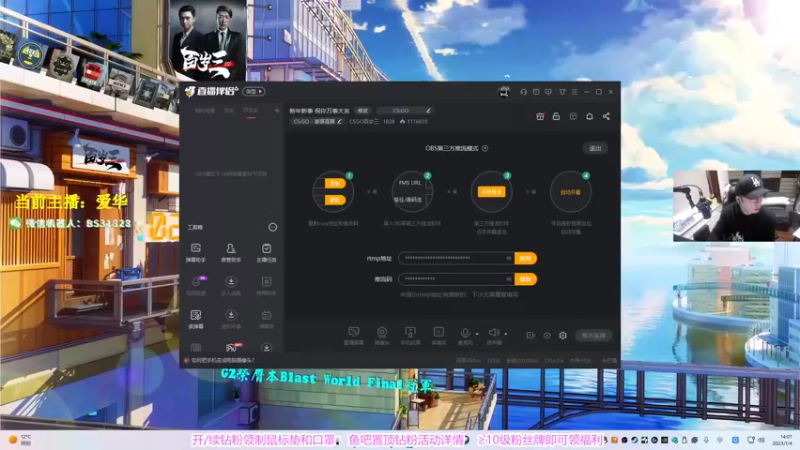Reveal the stream code with eye icon
This screenshot has width=800, height=450.
click(509, 279)
